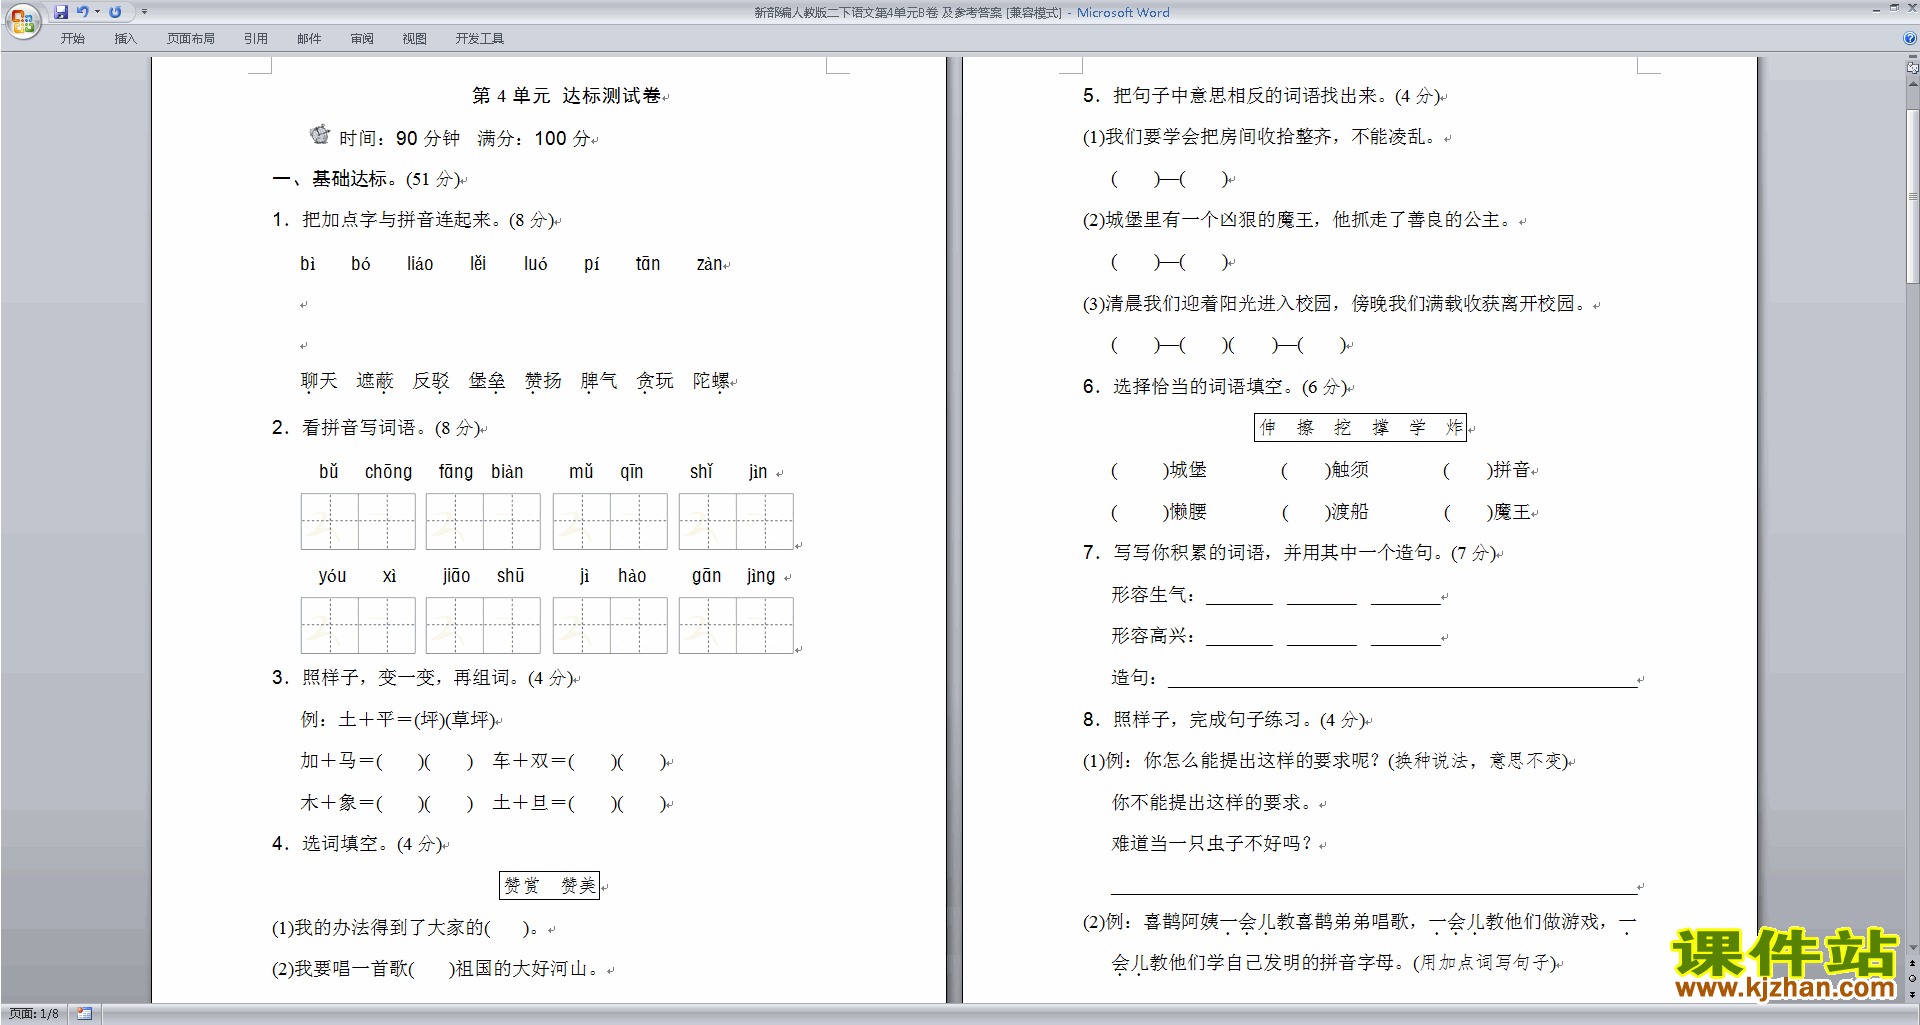Select the 邮件 ribbon tab
This screenshot has width=1920, height=1025.
[309, 39]
